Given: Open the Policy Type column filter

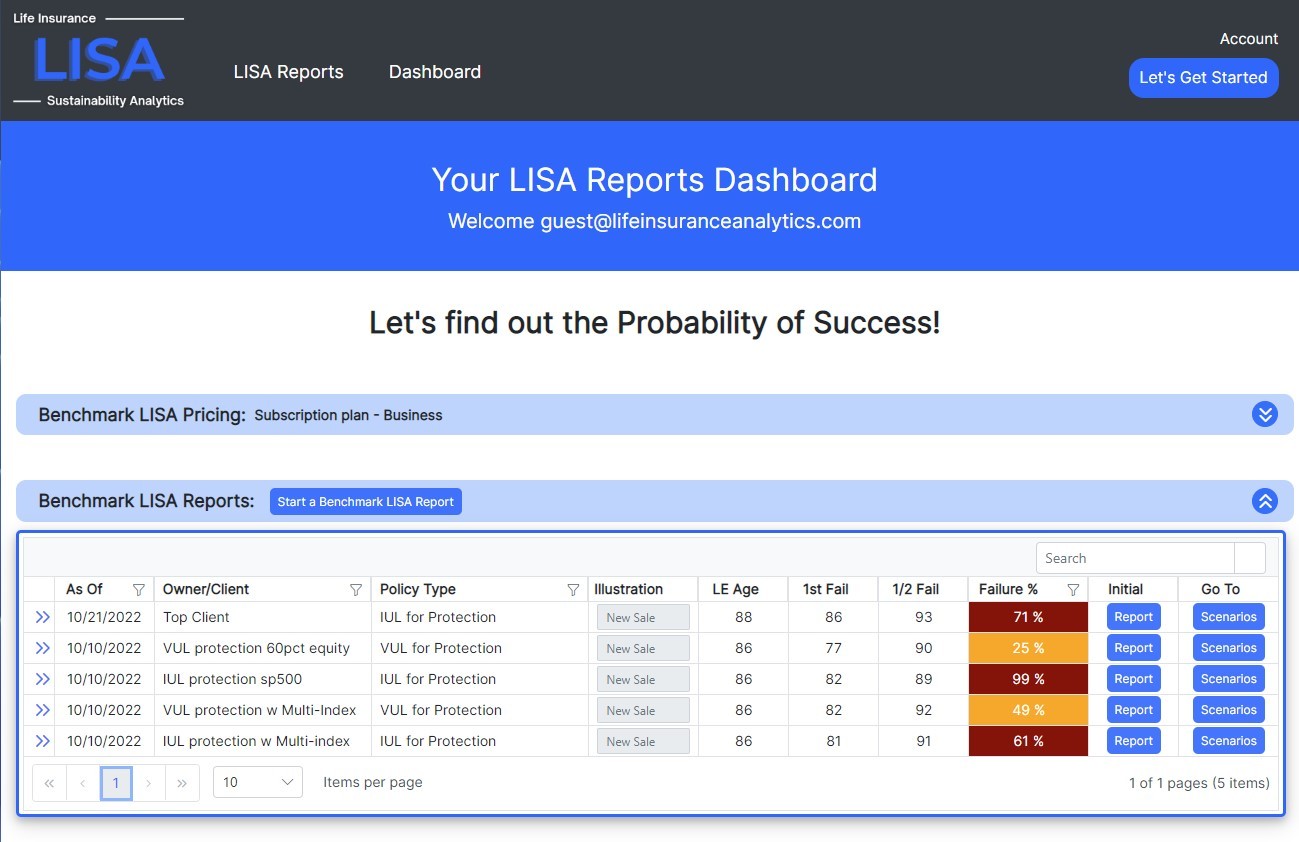Looking at the screenshot, I should [573, 590].
